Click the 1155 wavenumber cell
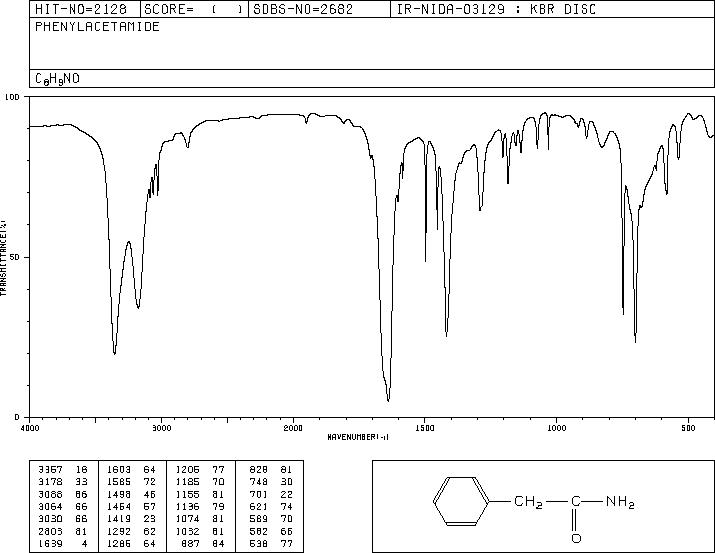This screenshot has height=553, width=715. pos(187,494)
